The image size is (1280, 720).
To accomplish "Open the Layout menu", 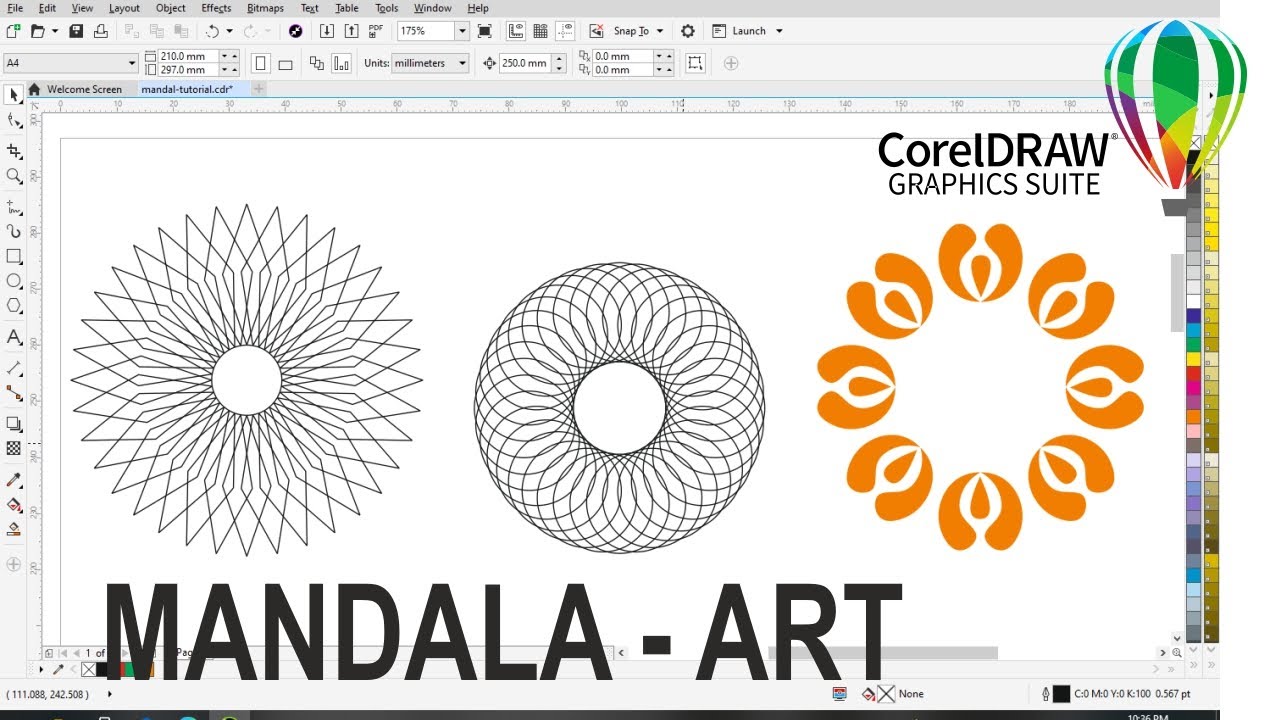I will coord(124,8).
